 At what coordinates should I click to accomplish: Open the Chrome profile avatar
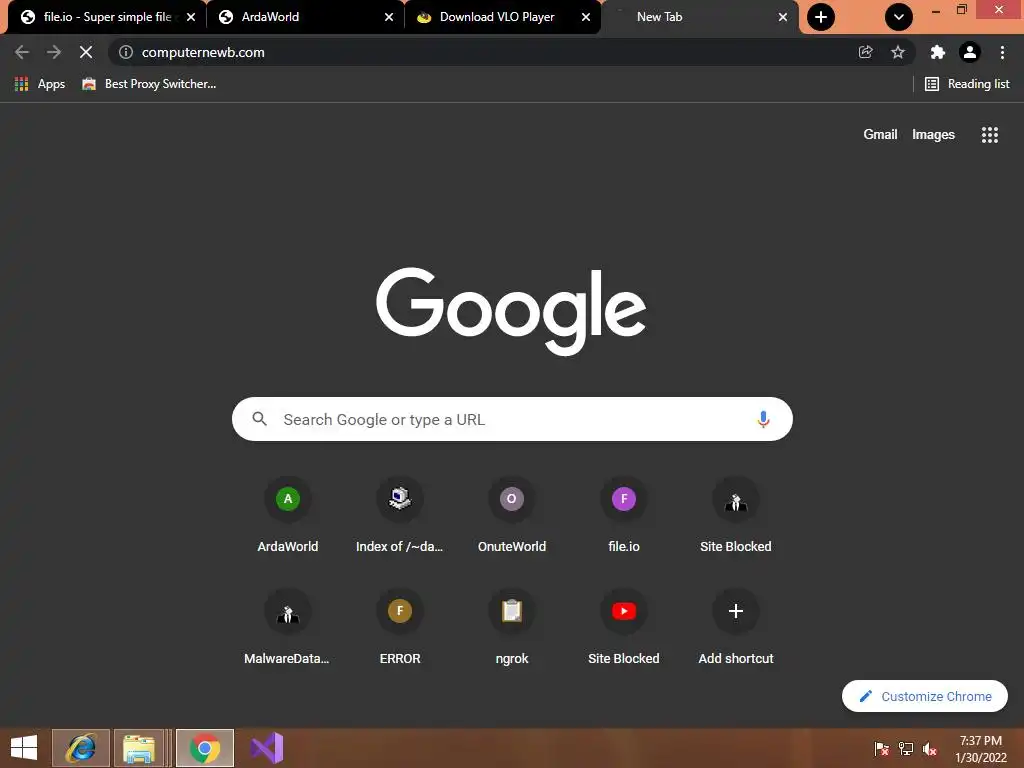[x=970, y=52]
